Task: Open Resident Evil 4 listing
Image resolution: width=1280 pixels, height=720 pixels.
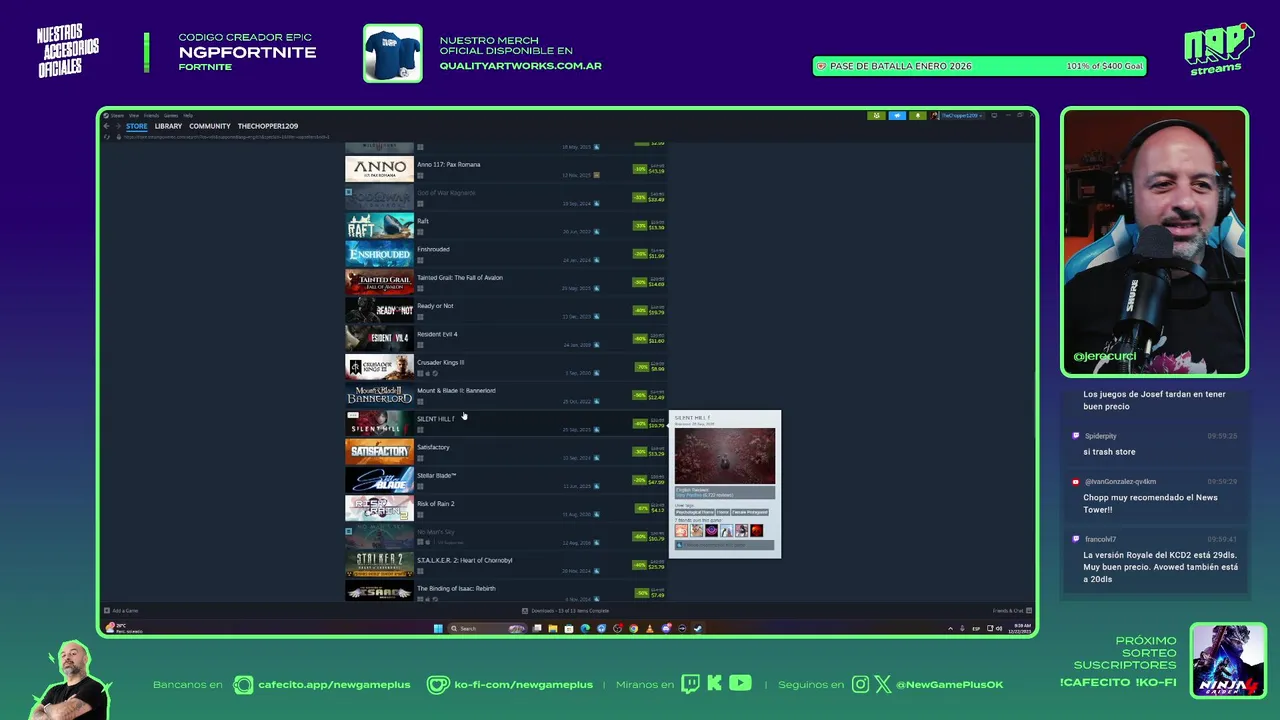Action: (505, 339)
